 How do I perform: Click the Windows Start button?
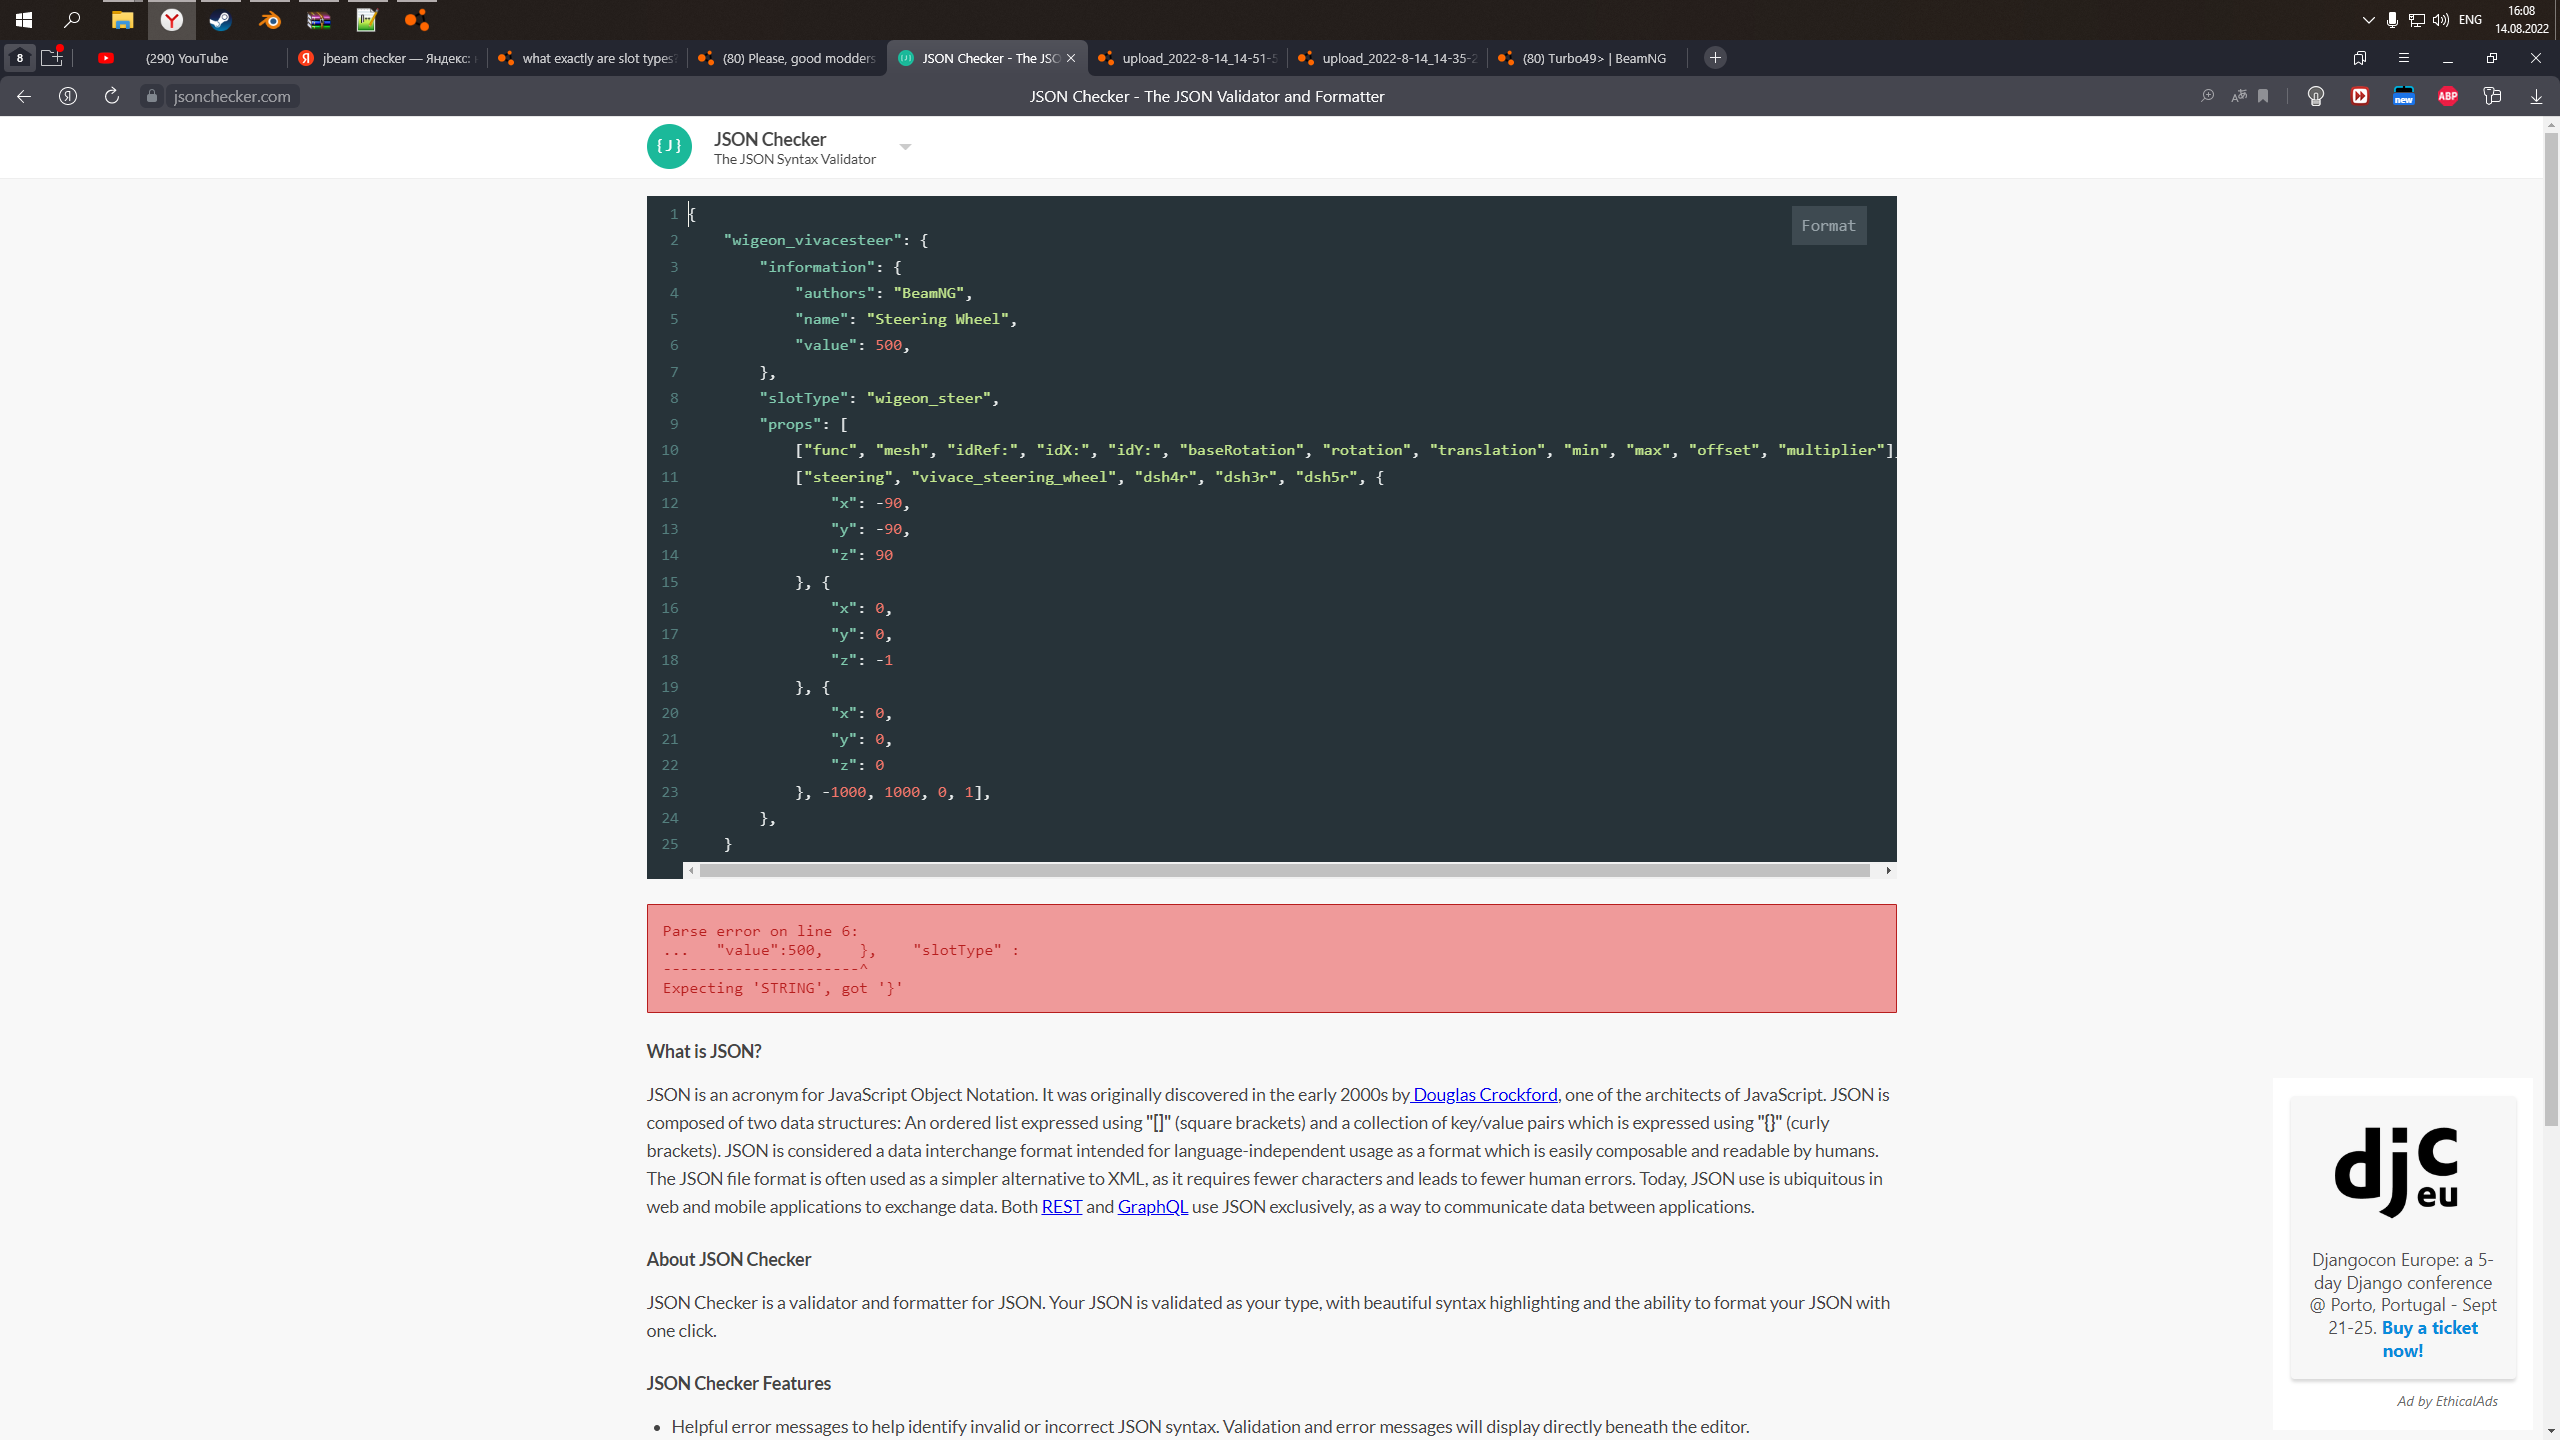(x=24, y=19)
